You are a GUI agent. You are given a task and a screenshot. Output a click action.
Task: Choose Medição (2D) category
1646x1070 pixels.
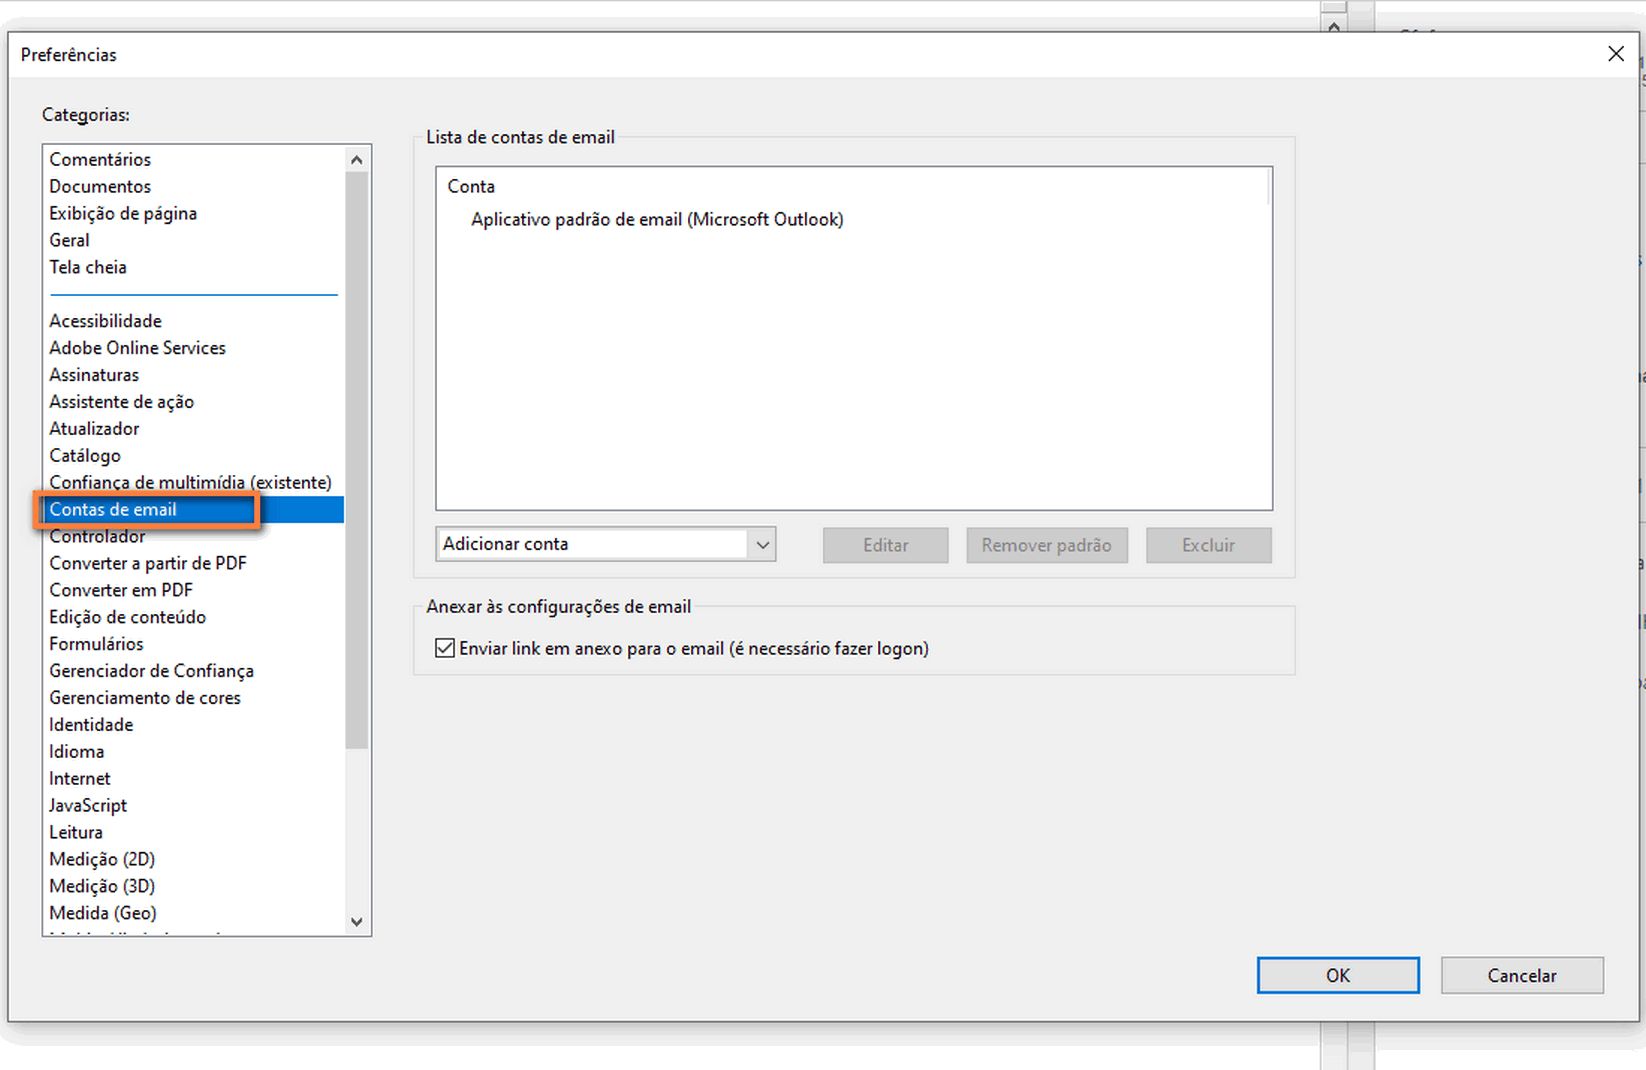point(102,861)
